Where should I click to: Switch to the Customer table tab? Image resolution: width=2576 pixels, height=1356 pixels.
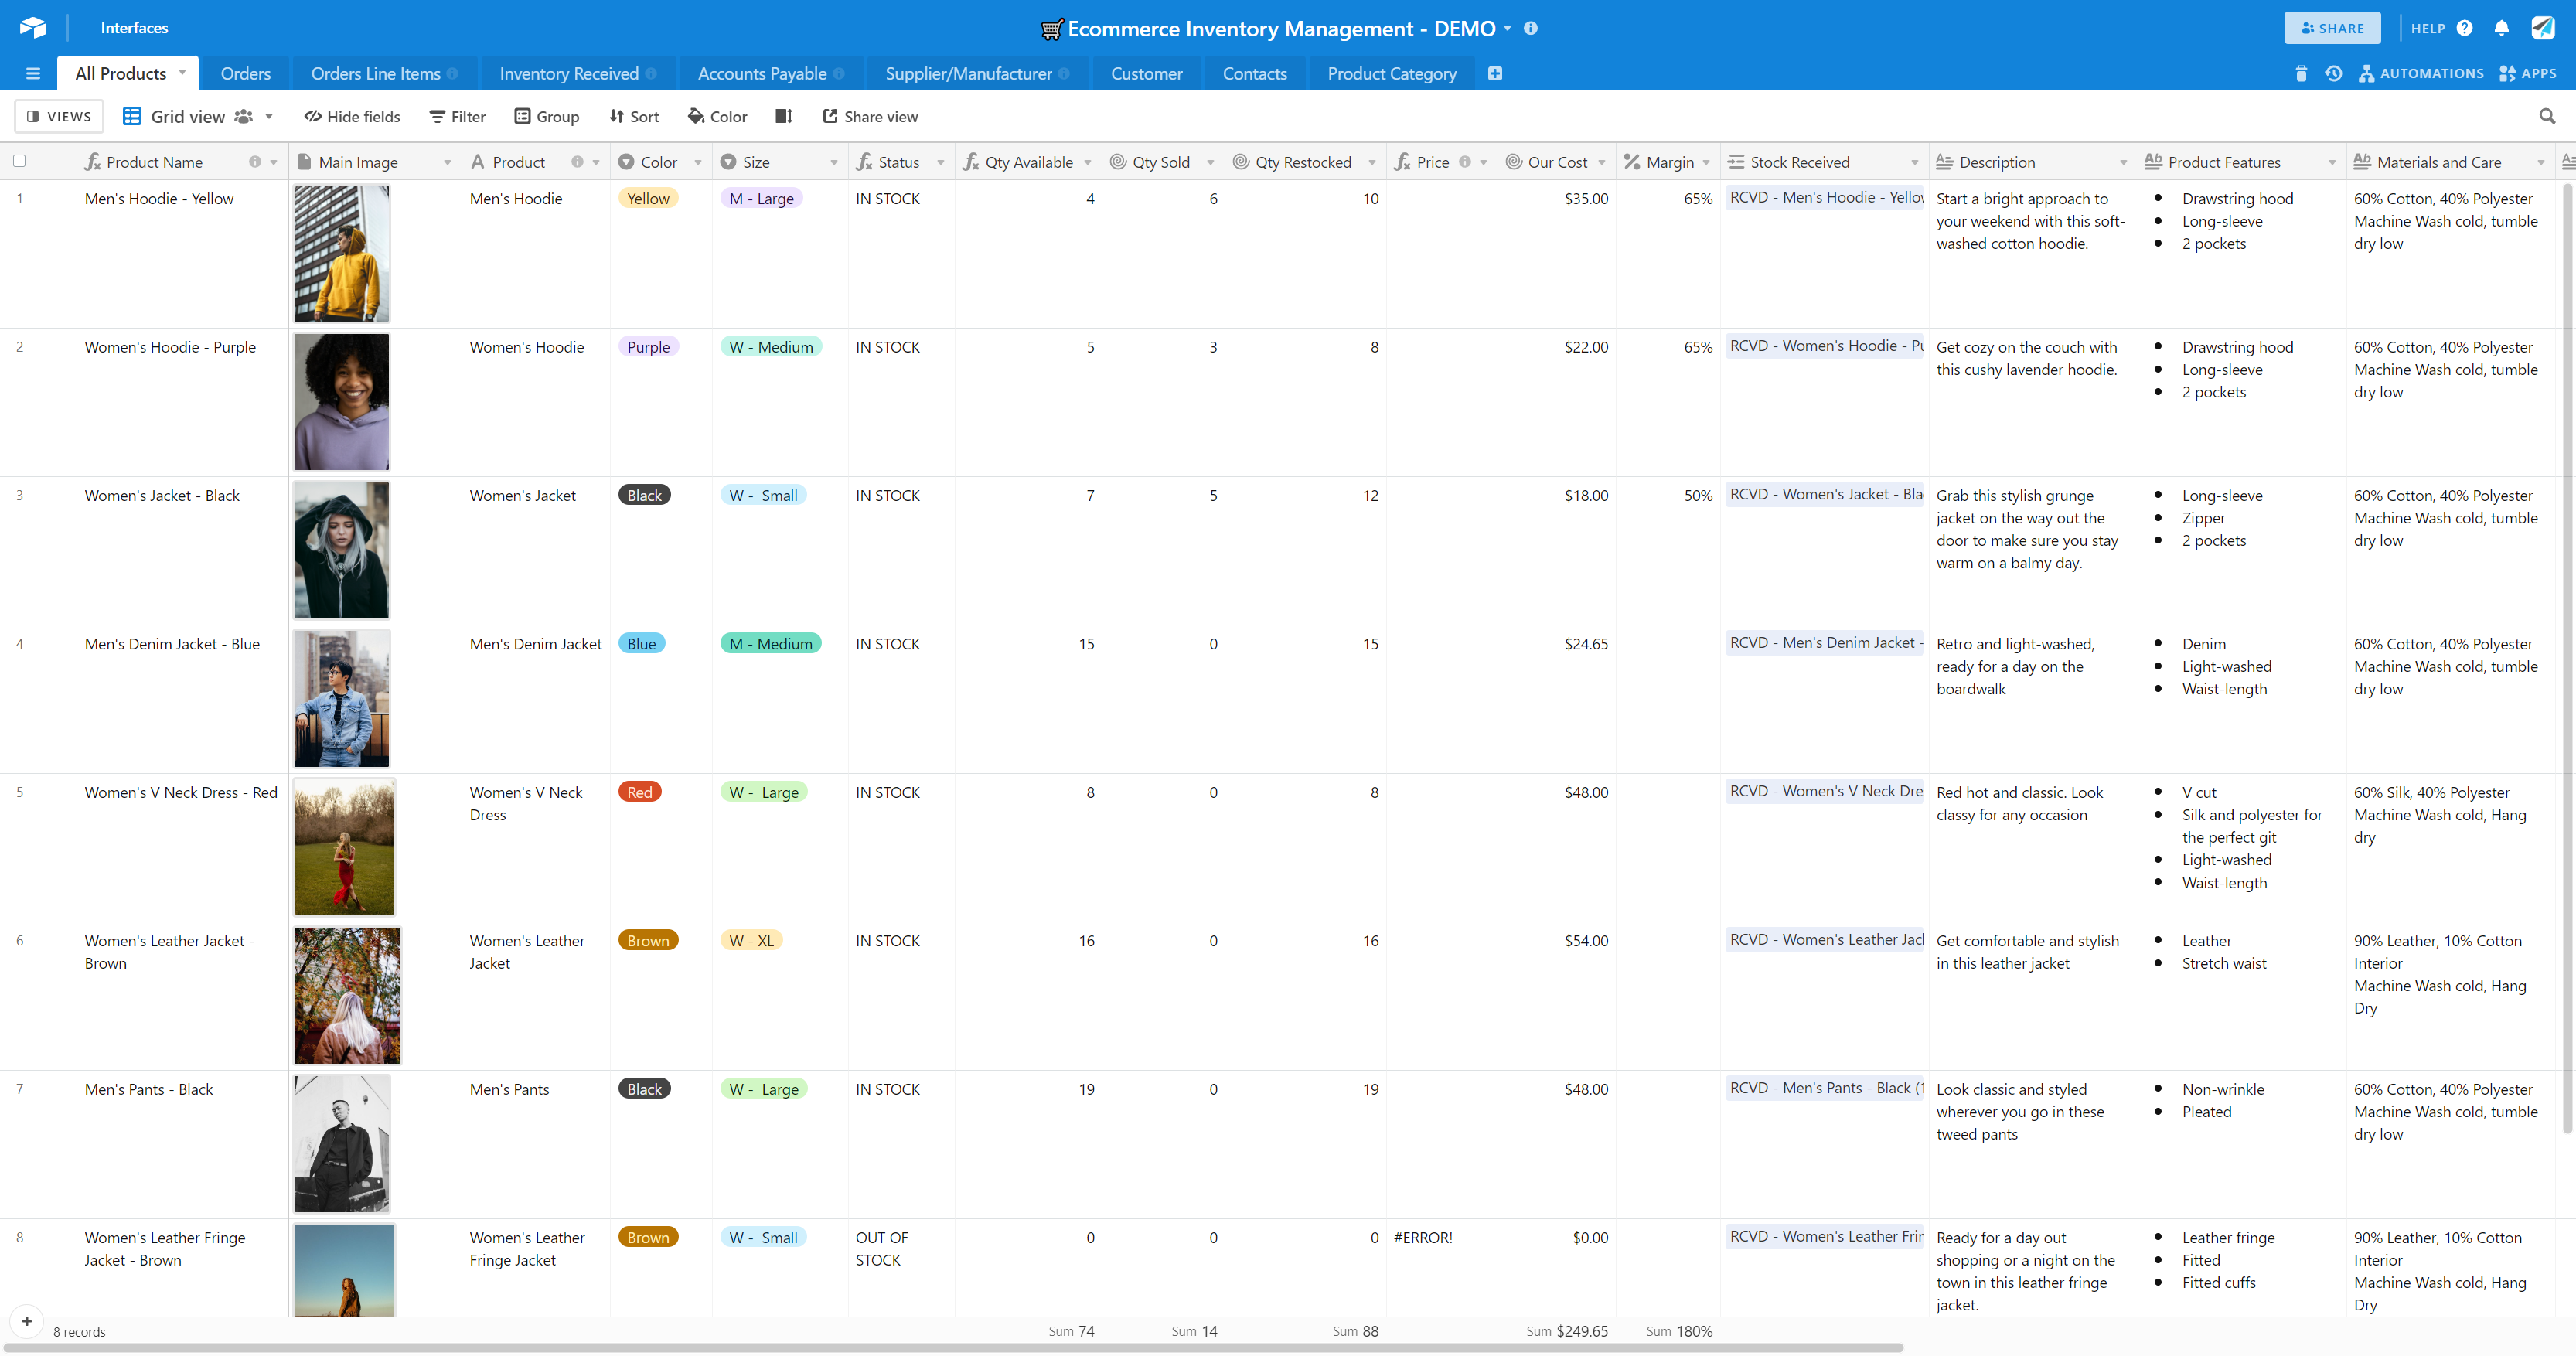pos(1146,73)
